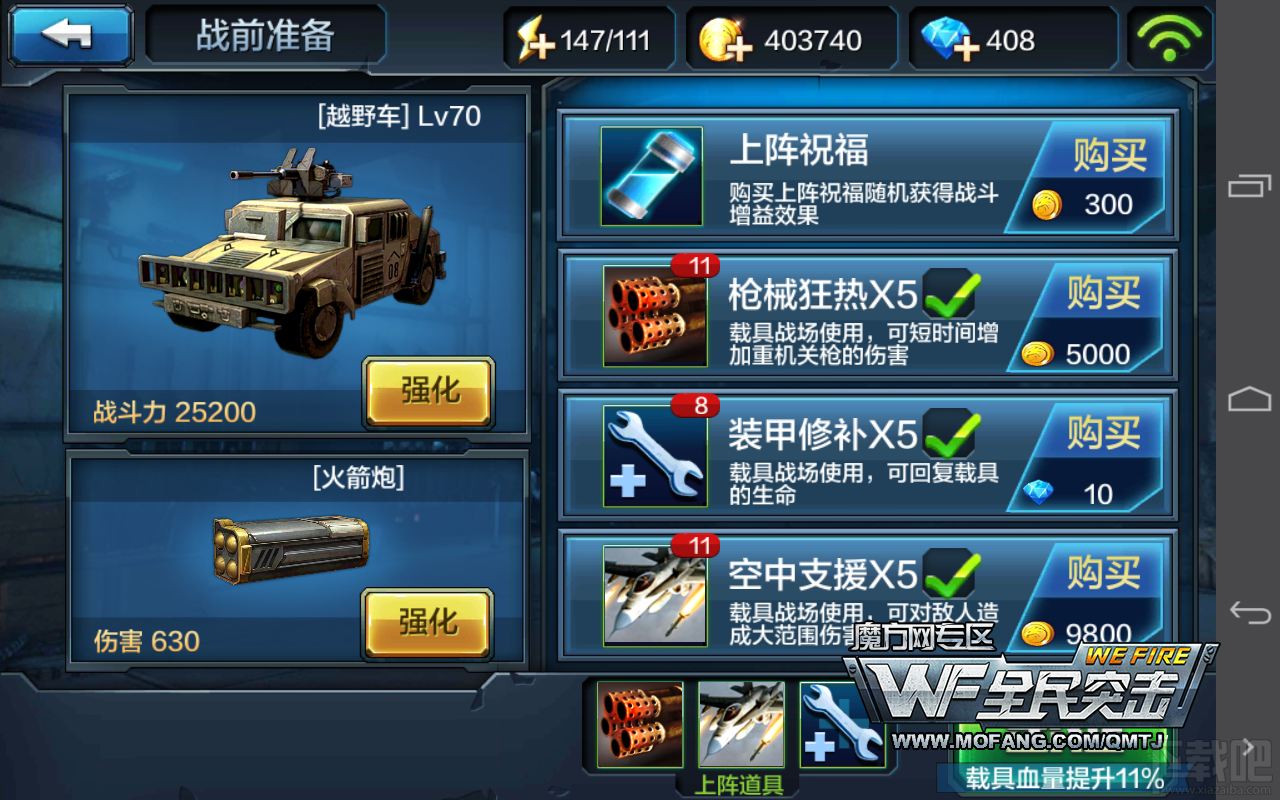Add diamonds via the blue gem plus icon
1280x800 pixels.
[x=949, y=41]
